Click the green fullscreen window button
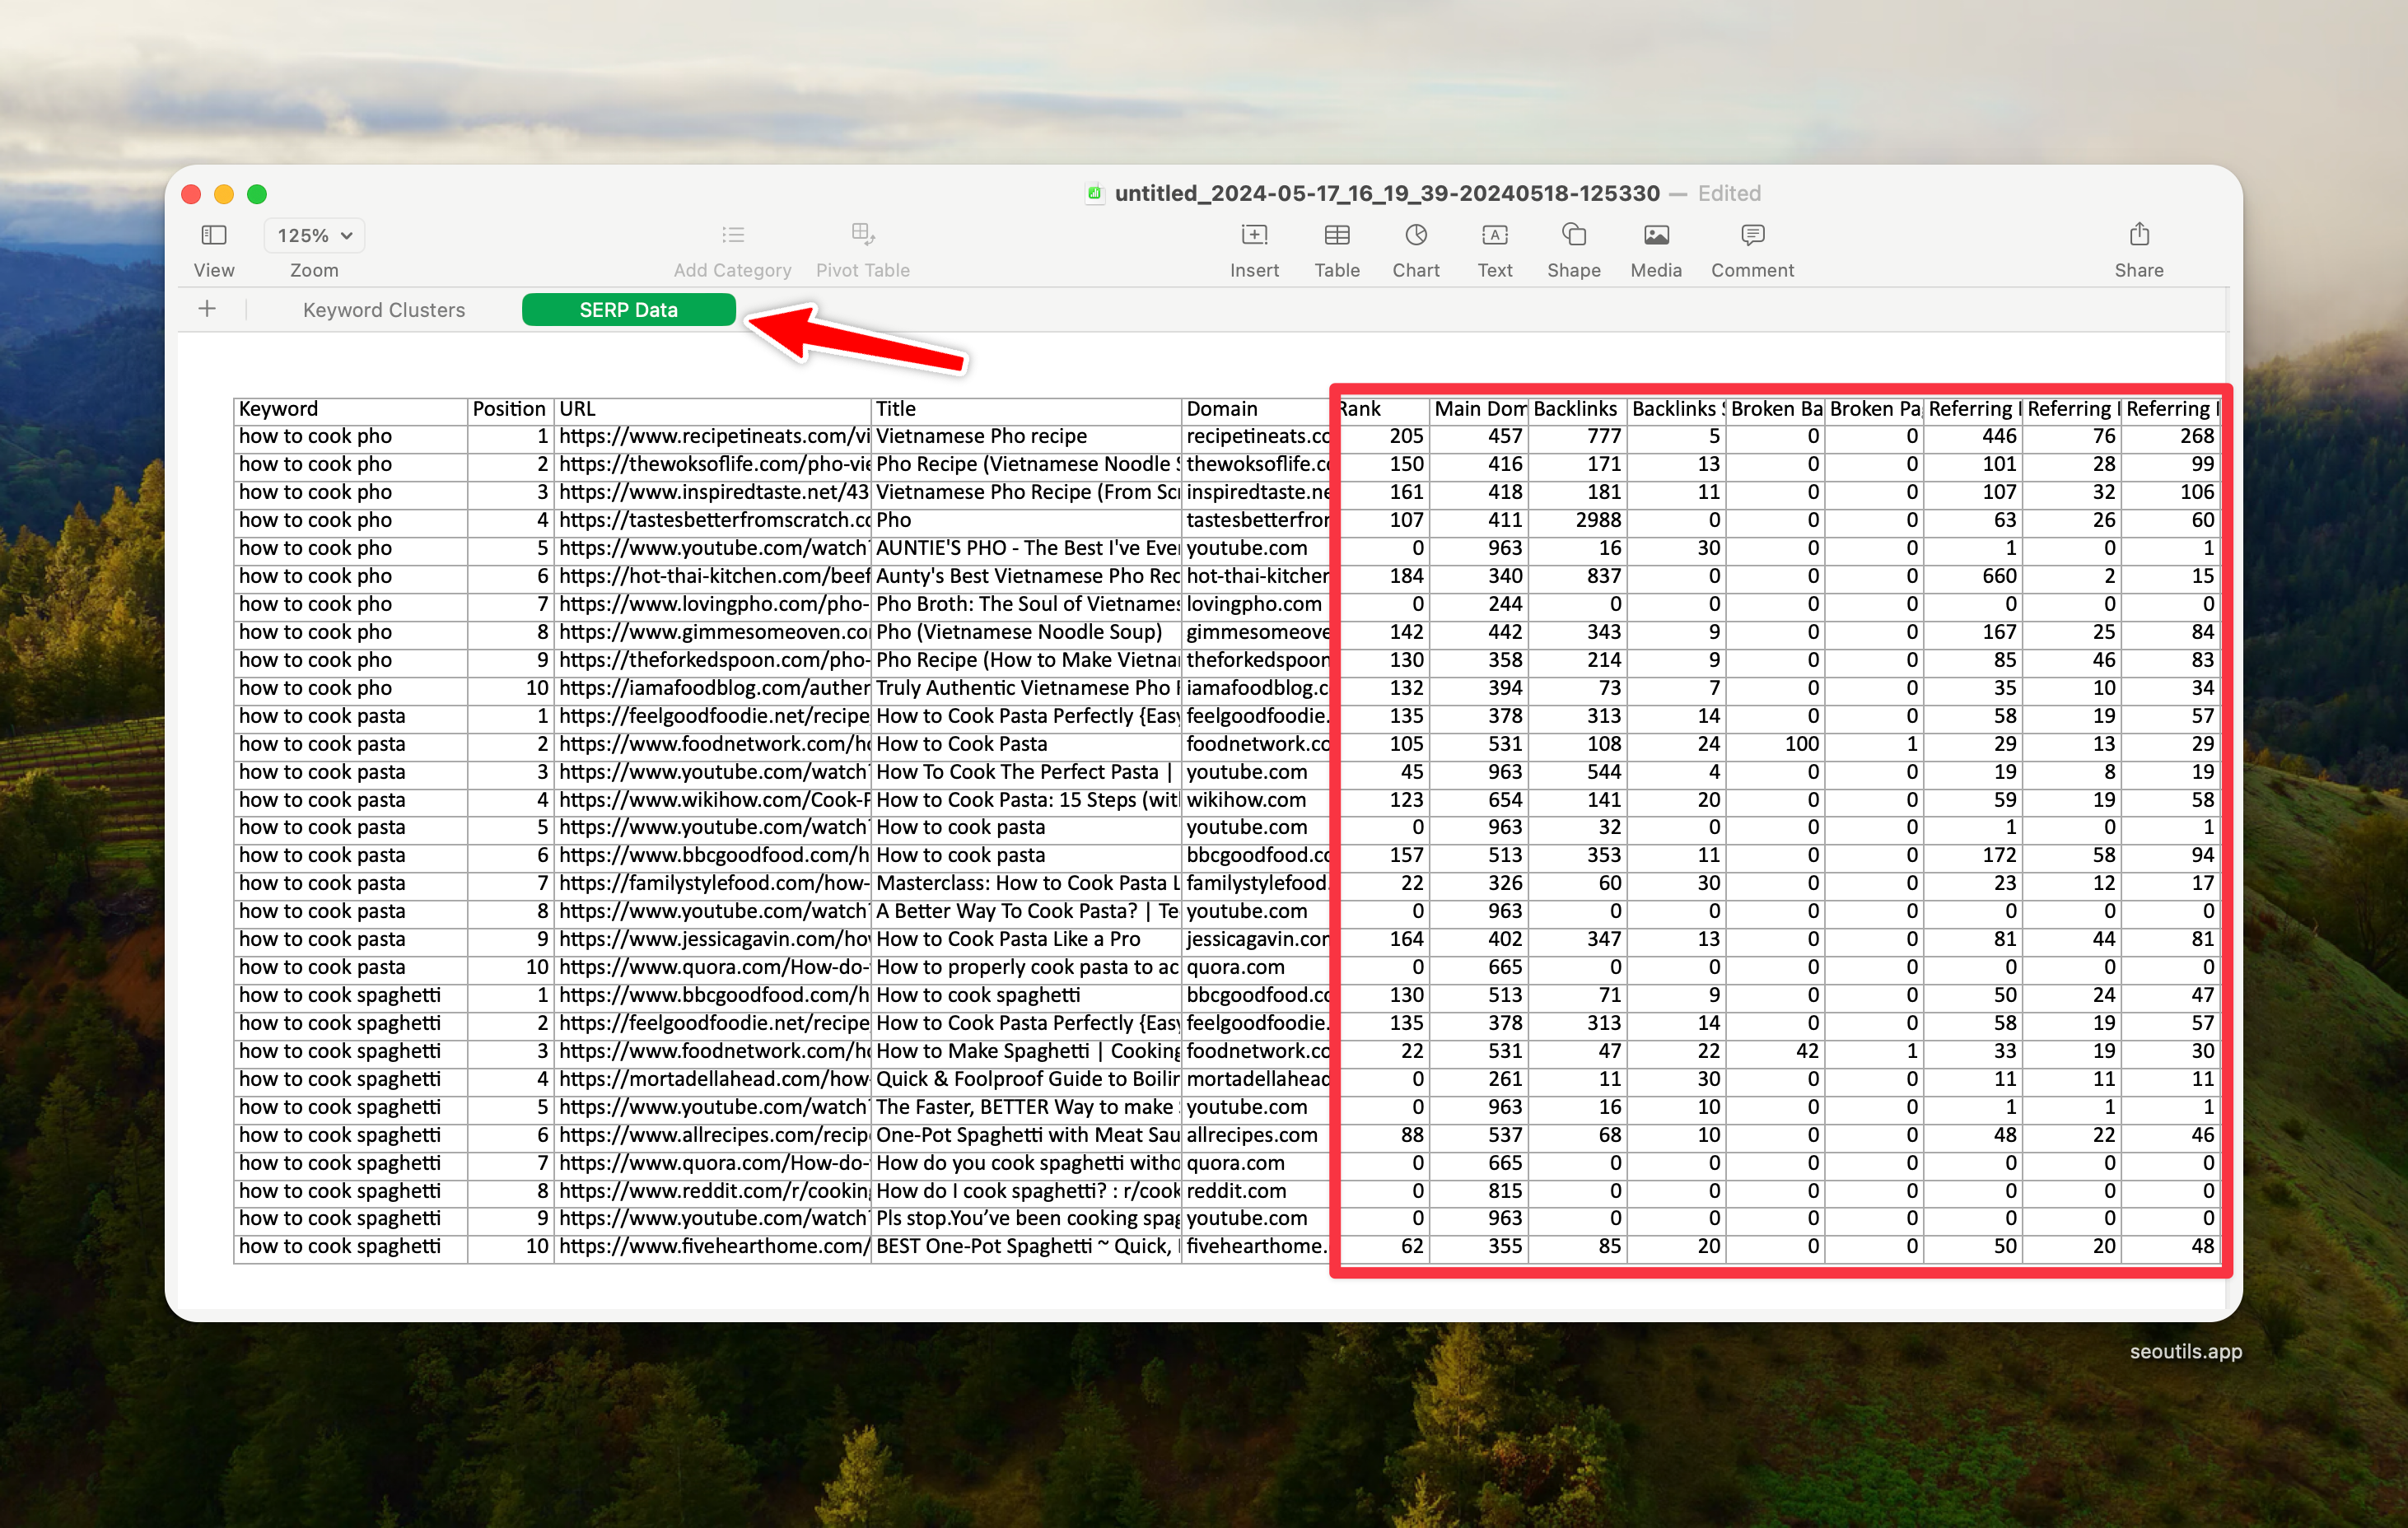The width and height of the screenshot is (2408, 1528). pyautogui.click(x=257, y=194)
